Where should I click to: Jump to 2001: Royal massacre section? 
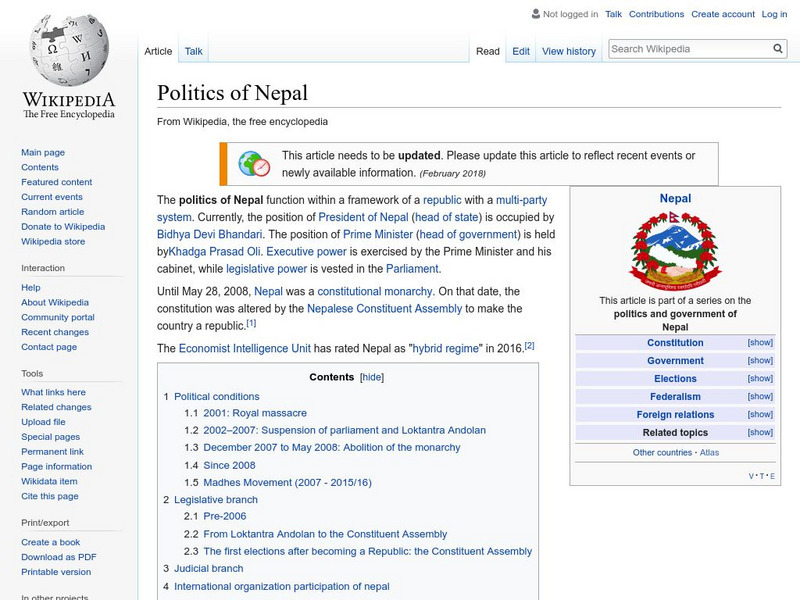point(255,413)
